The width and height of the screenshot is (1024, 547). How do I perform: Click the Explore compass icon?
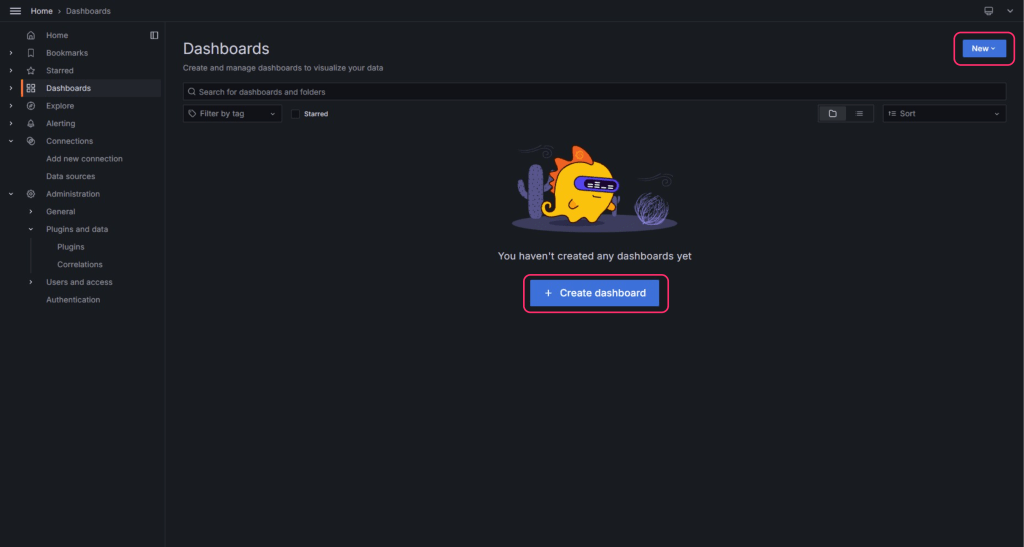(x=31, y=106)
